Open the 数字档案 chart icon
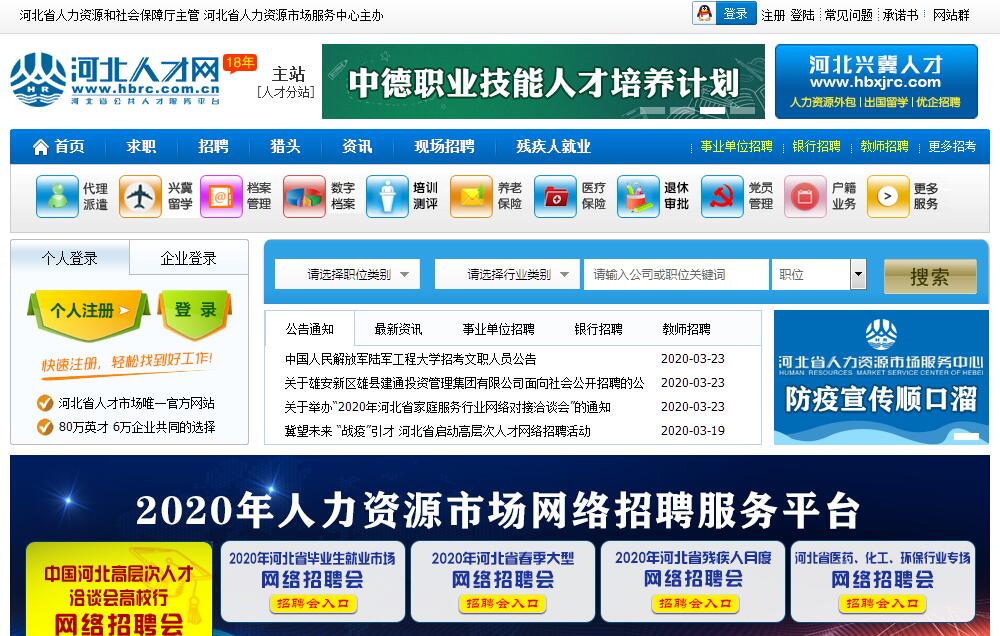1000x636 pixels. click(304, 196)
